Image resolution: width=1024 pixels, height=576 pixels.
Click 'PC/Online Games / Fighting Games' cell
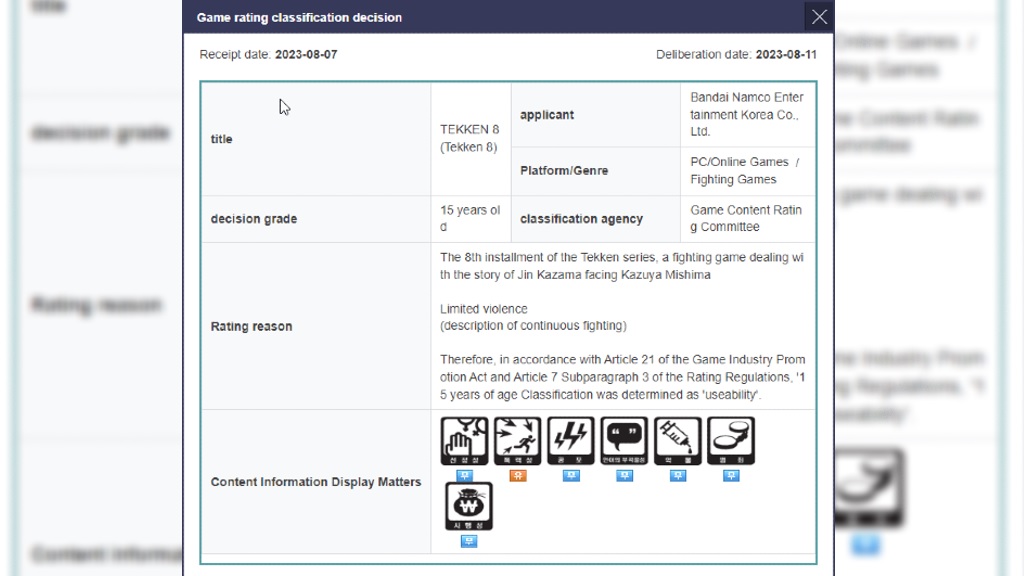point(747,170)
